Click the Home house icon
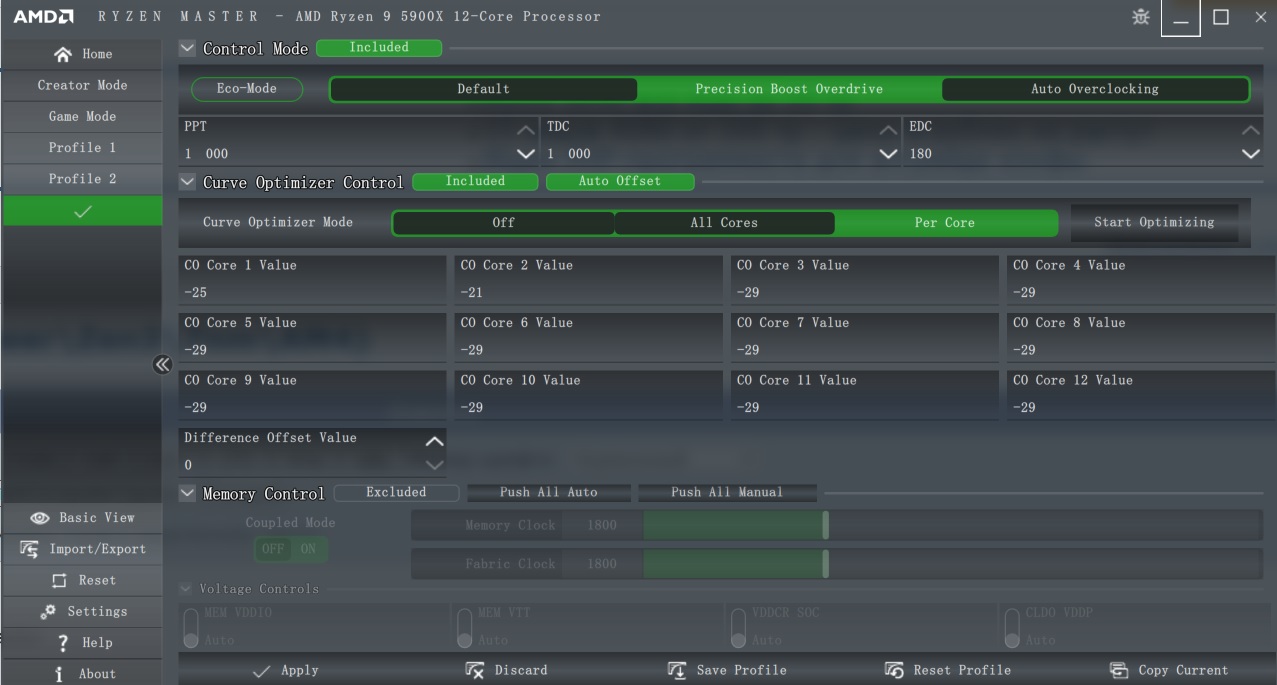 tap(63, 54)
